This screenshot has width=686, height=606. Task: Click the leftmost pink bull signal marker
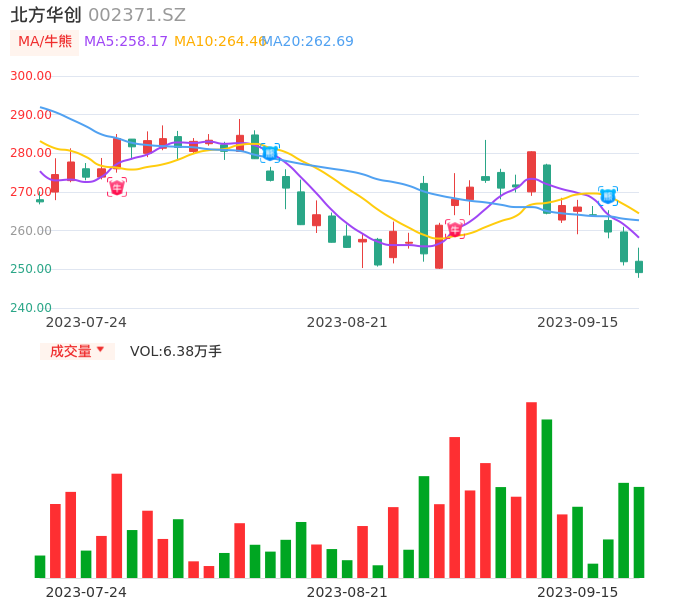point(117,187)
